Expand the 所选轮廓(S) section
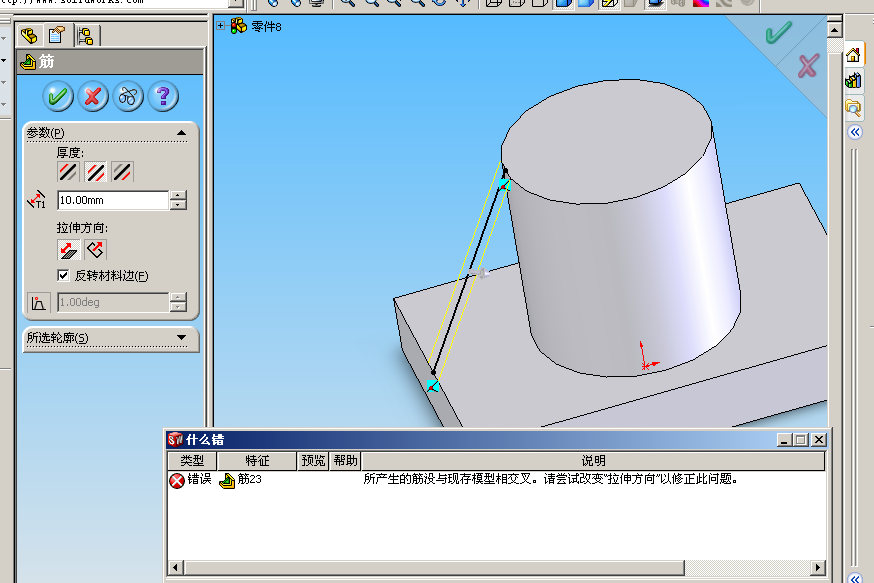Screen dimensions: 874x583 point(181,337)
